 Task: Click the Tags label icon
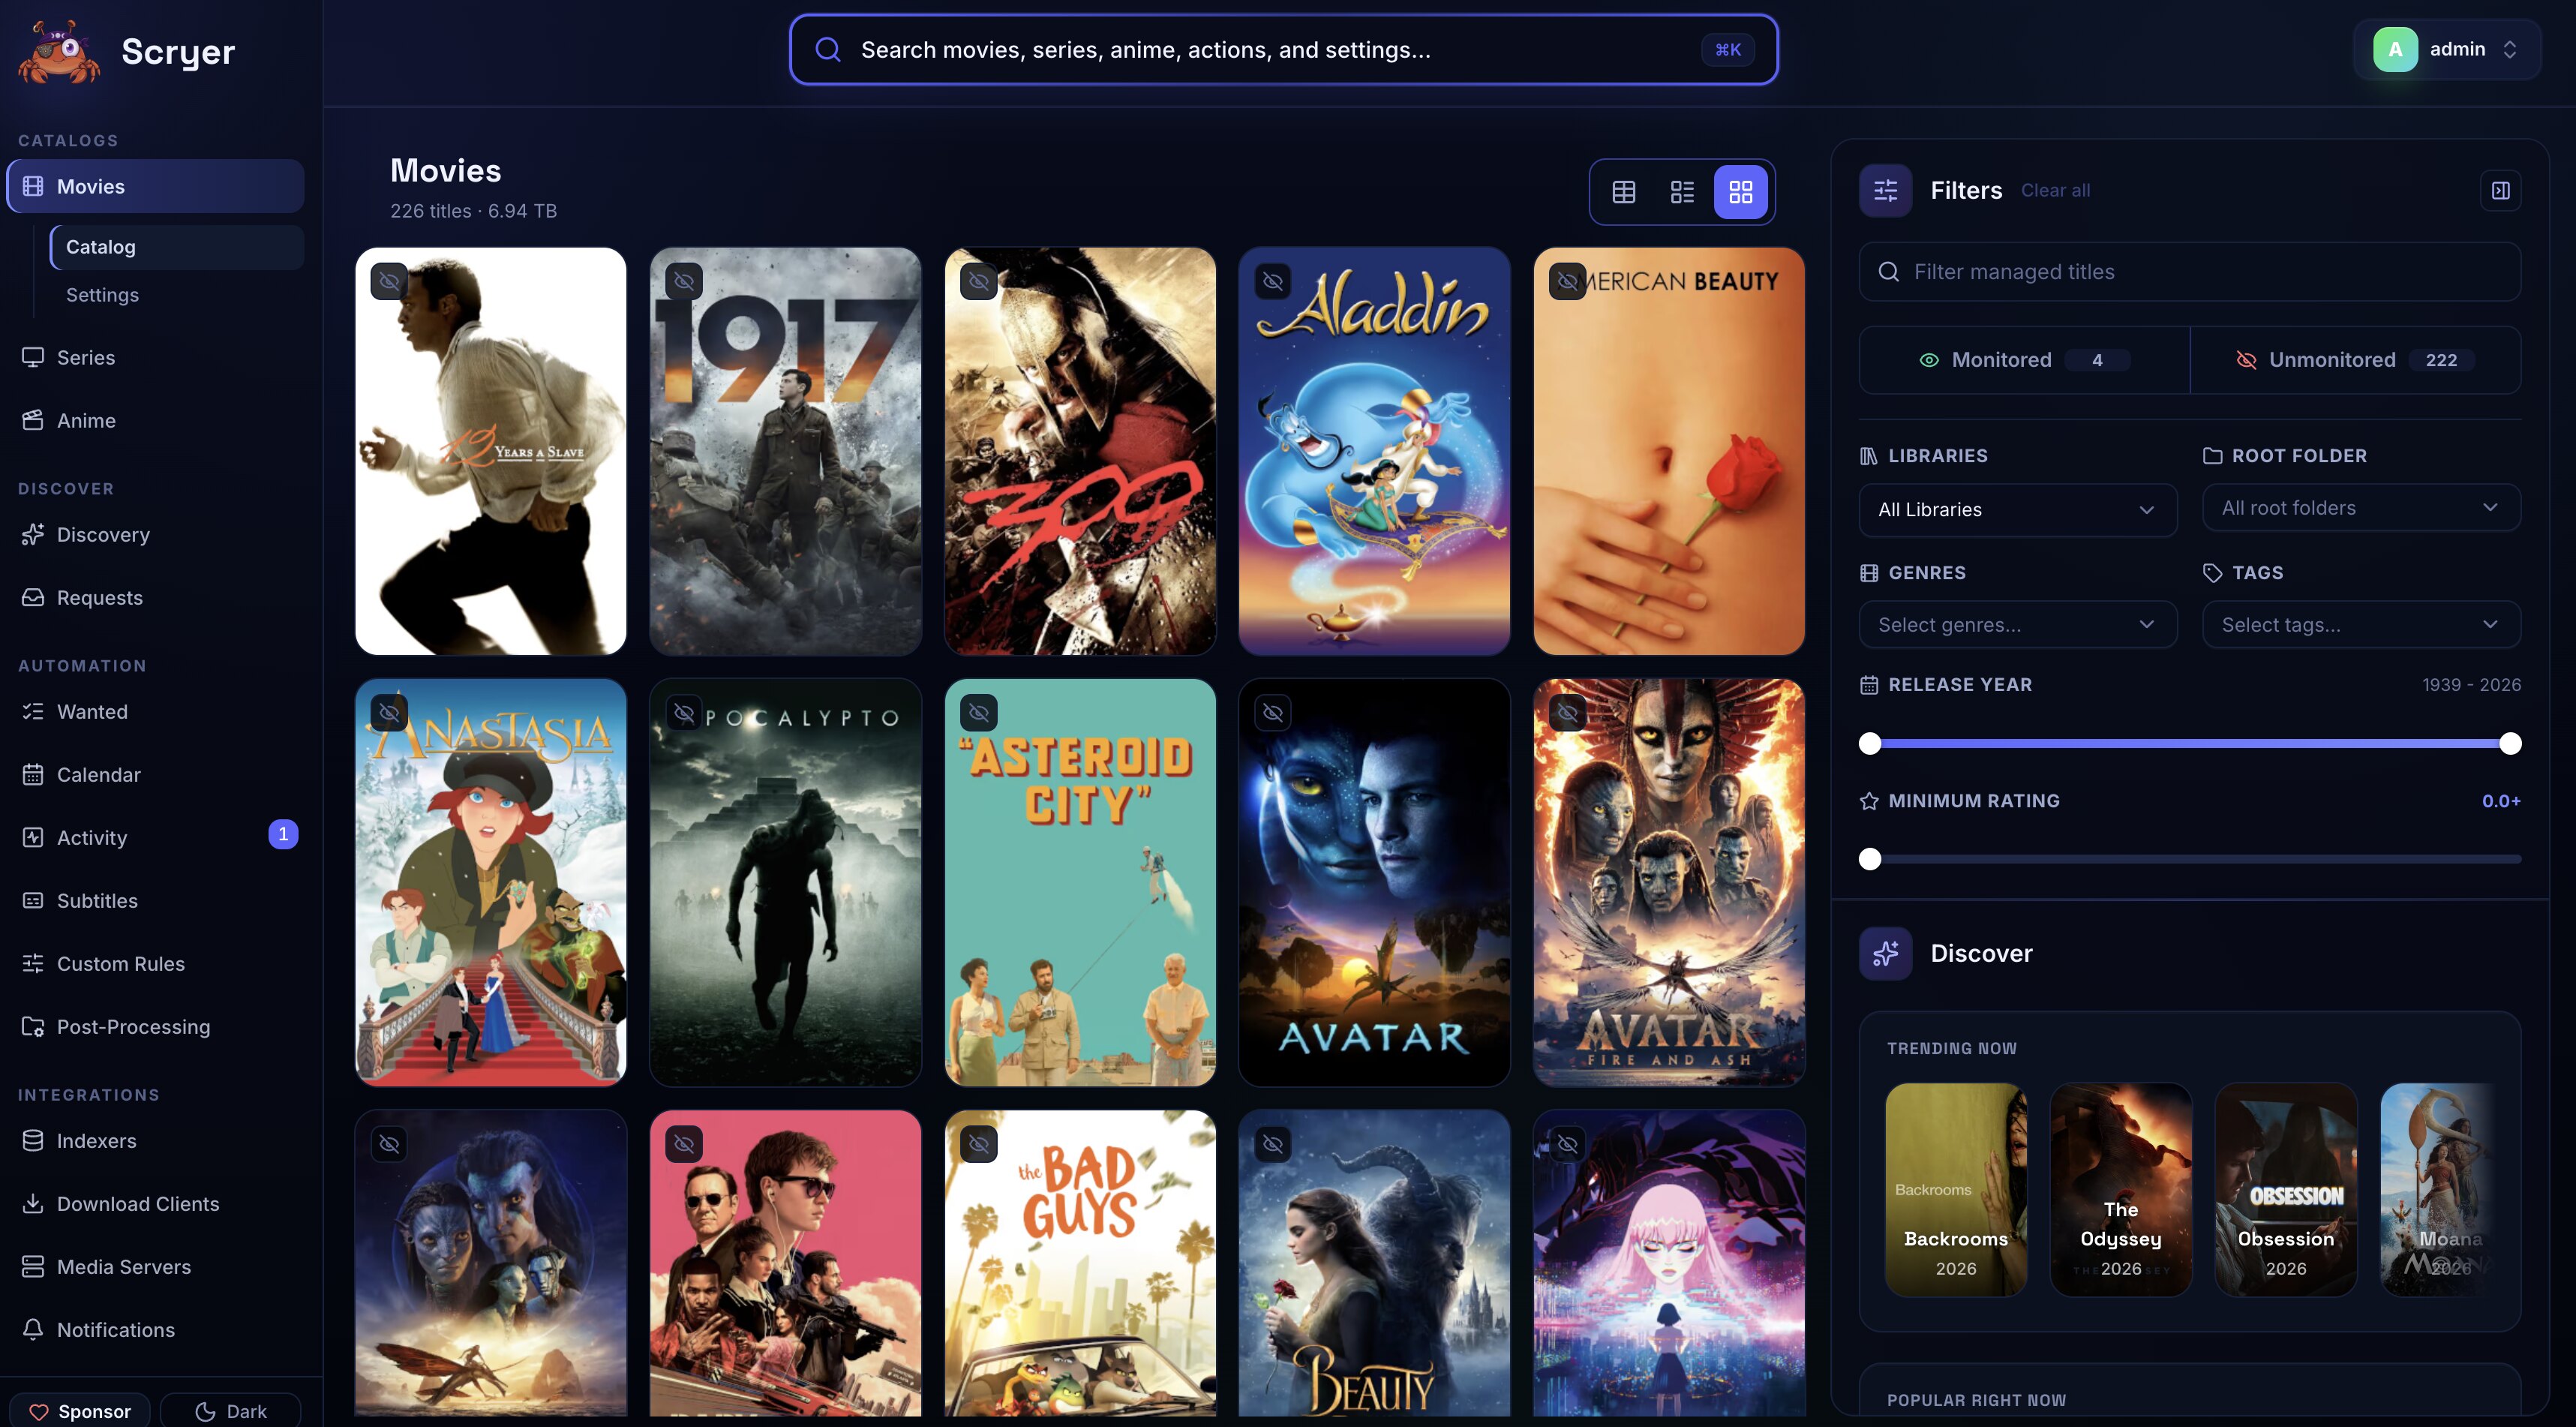coord(2212,573)
